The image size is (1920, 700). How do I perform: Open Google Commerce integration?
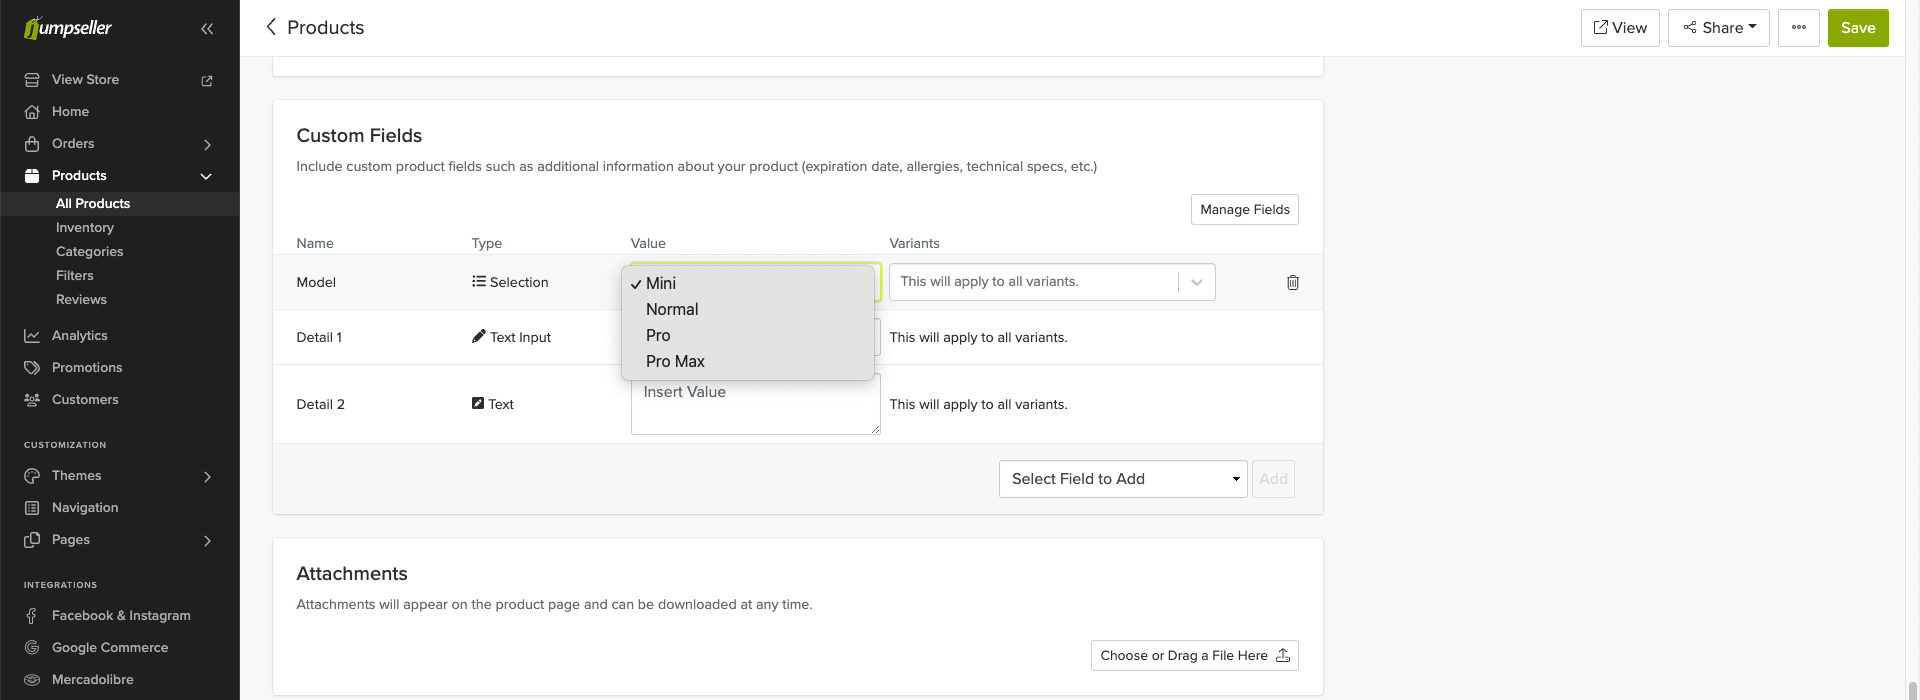click(109, 648)
